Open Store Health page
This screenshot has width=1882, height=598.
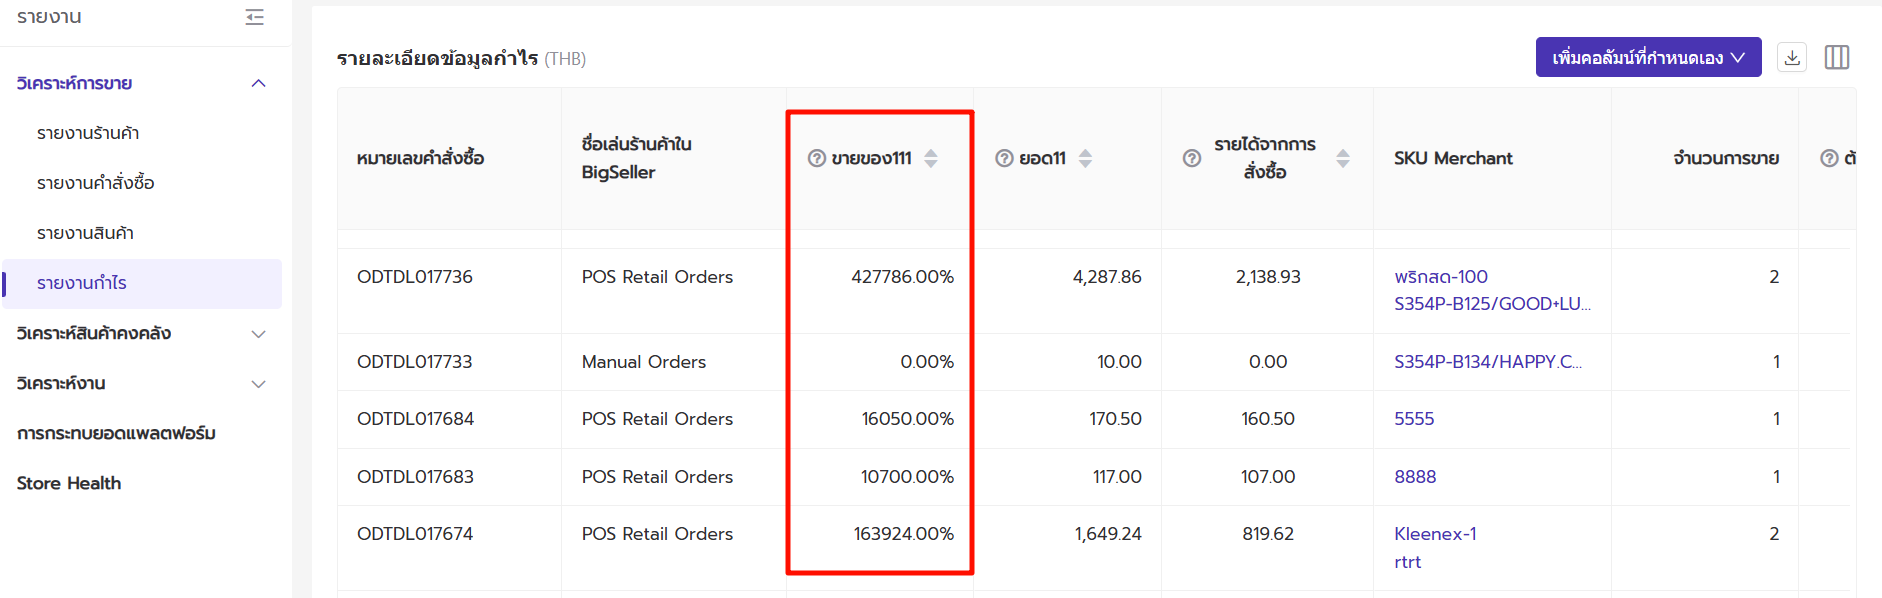click(x=69, y=483)
